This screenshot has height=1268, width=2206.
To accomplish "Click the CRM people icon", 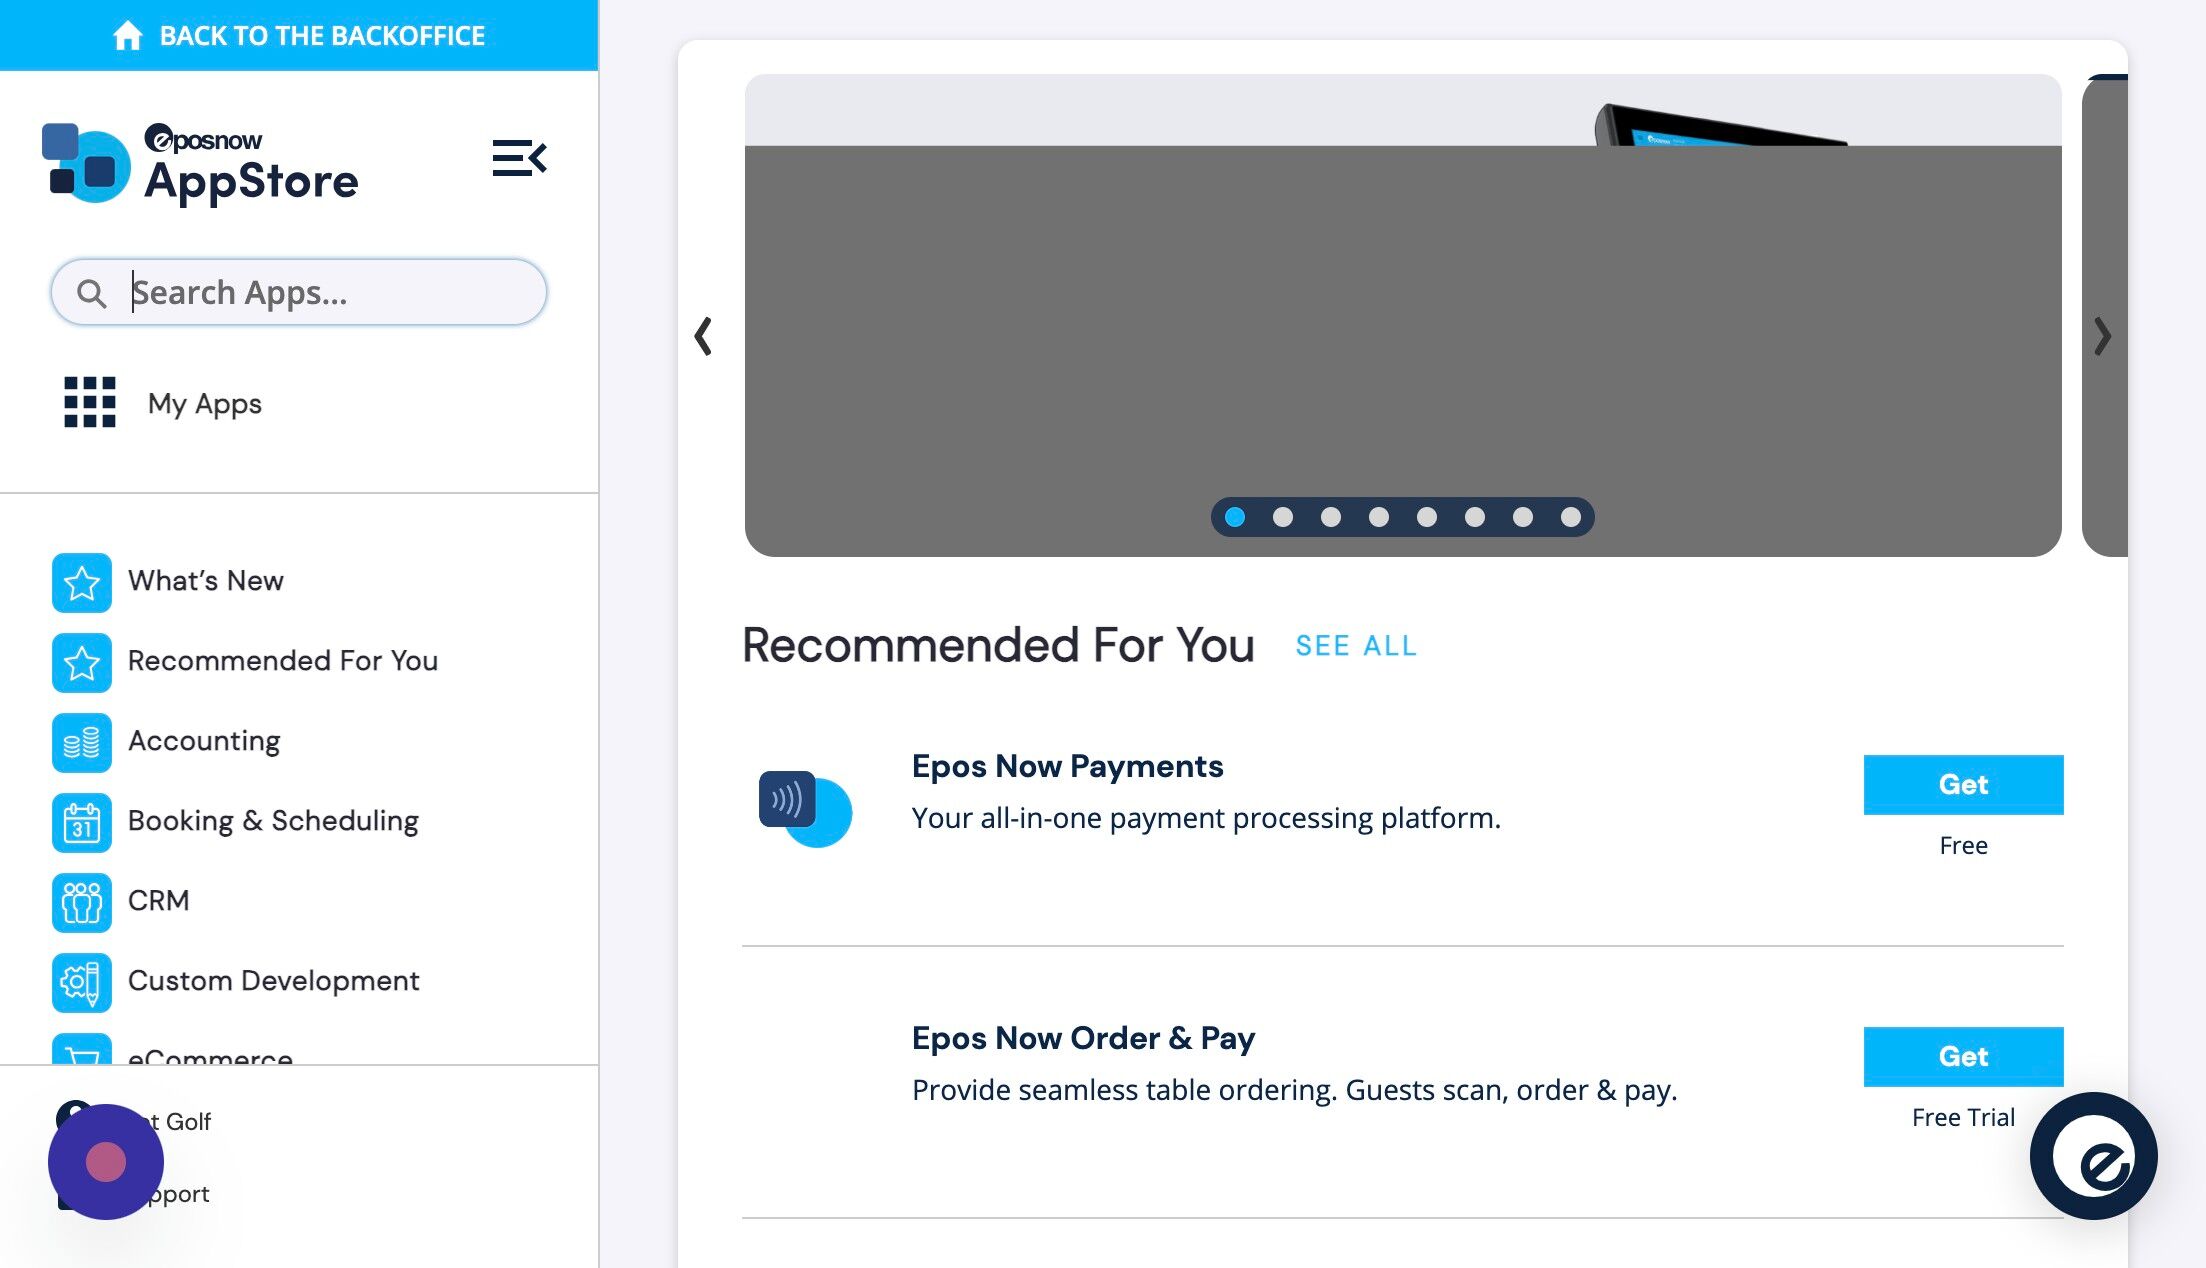I will click(82, 902).
